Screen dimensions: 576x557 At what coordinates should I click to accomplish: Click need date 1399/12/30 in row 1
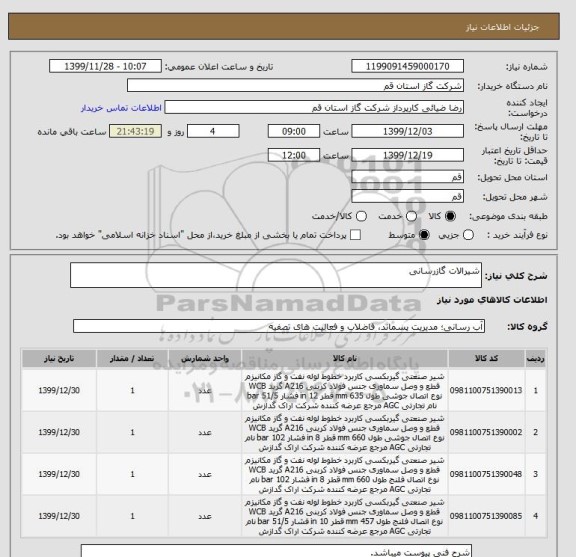pos(59,390)
